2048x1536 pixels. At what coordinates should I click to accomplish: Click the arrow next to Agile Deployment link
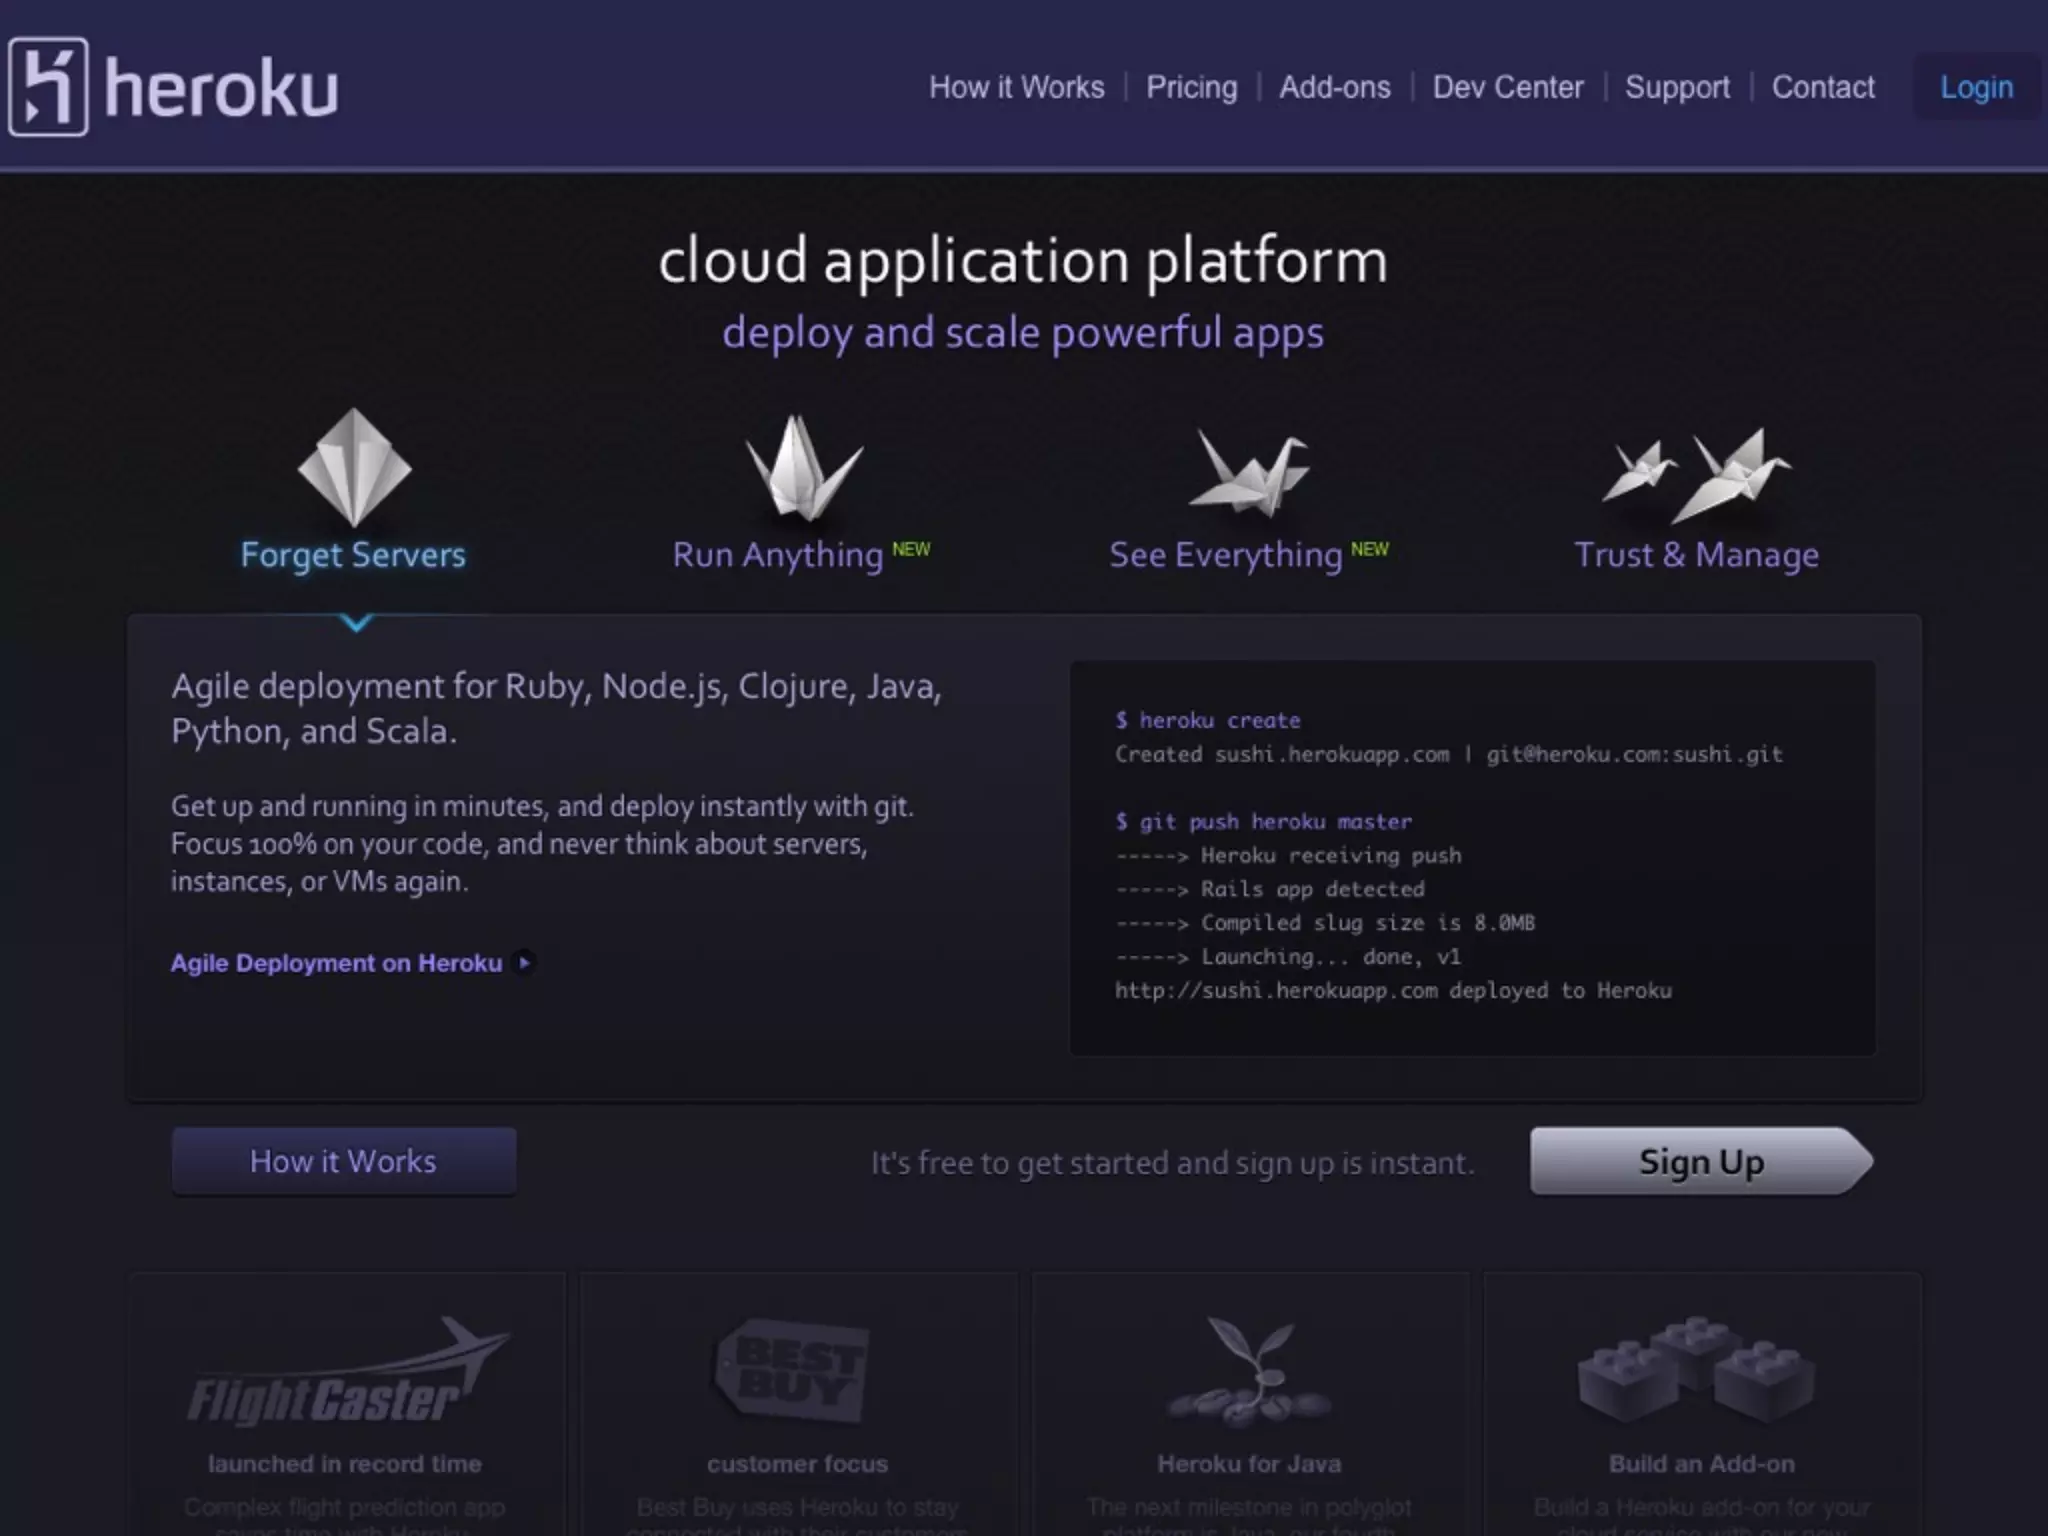coord(524,963)
